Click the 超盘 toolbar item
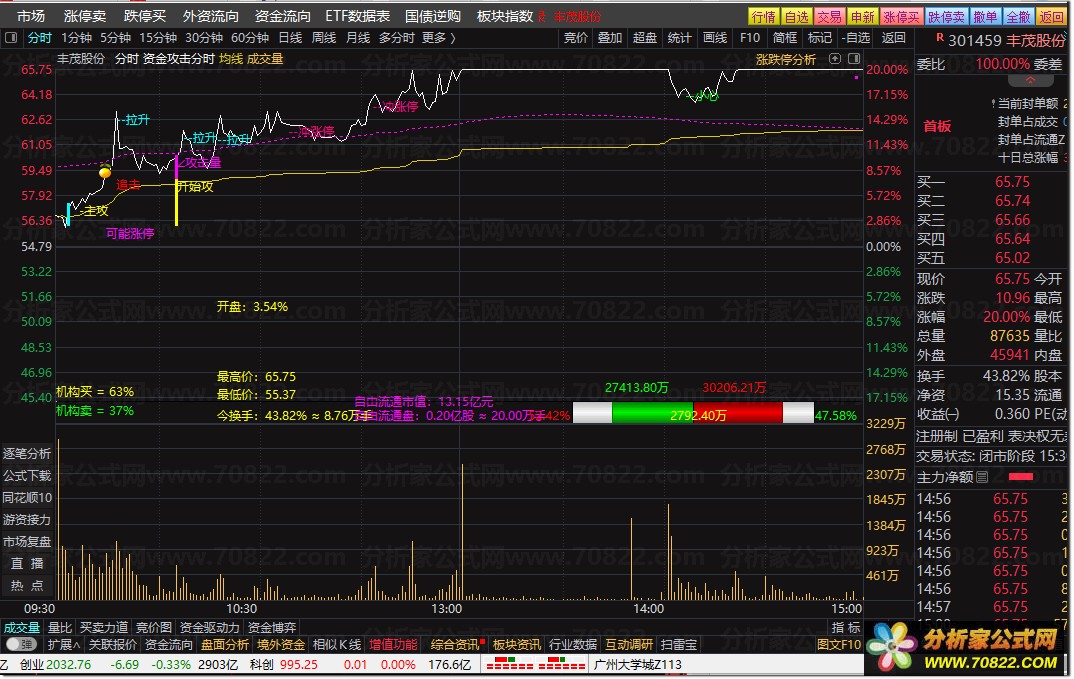The width and height of the screenshot is (1074, 679). [645, 38]
